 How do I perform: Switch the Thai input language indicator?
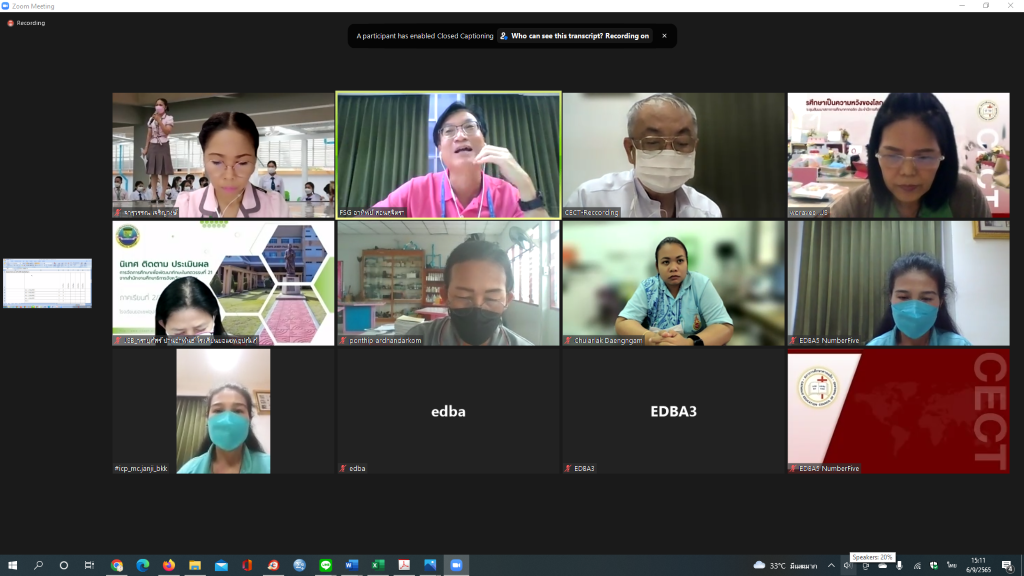pos(952,566)
